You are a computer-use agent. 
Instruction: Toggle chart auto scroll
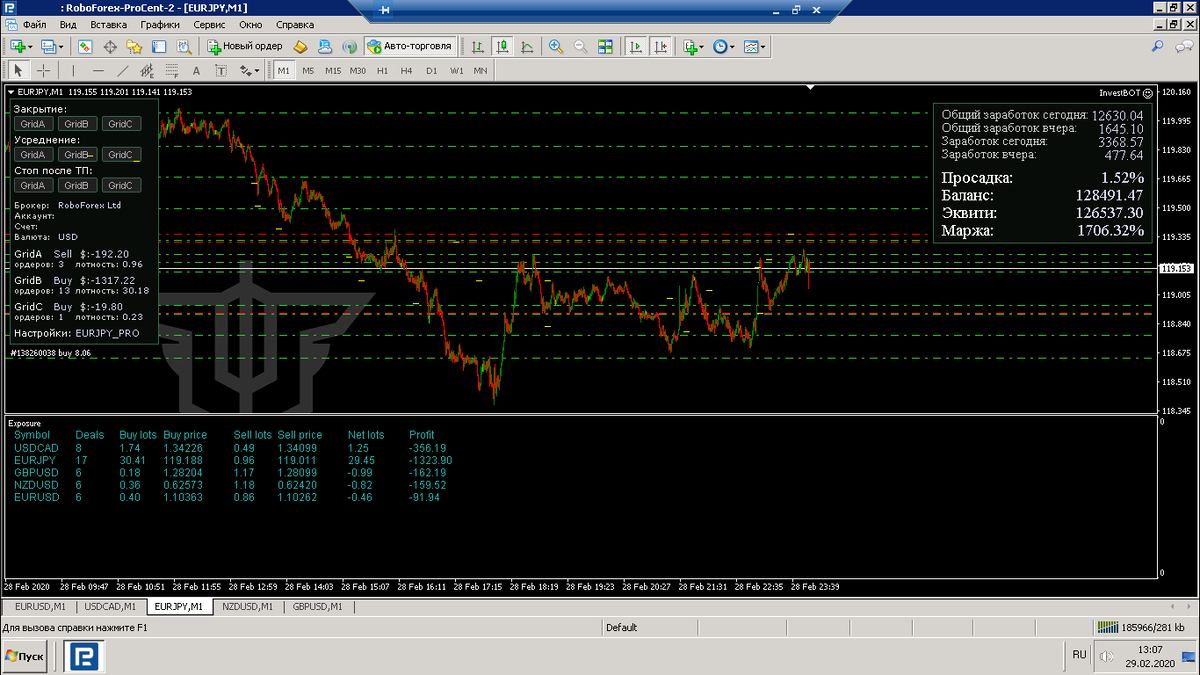pos(635,46)
